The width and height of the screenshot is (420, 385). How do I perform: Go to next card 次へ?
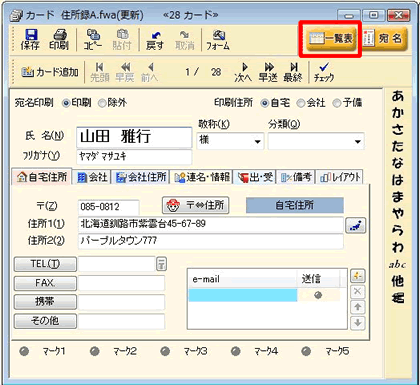[x=243, y=72]
